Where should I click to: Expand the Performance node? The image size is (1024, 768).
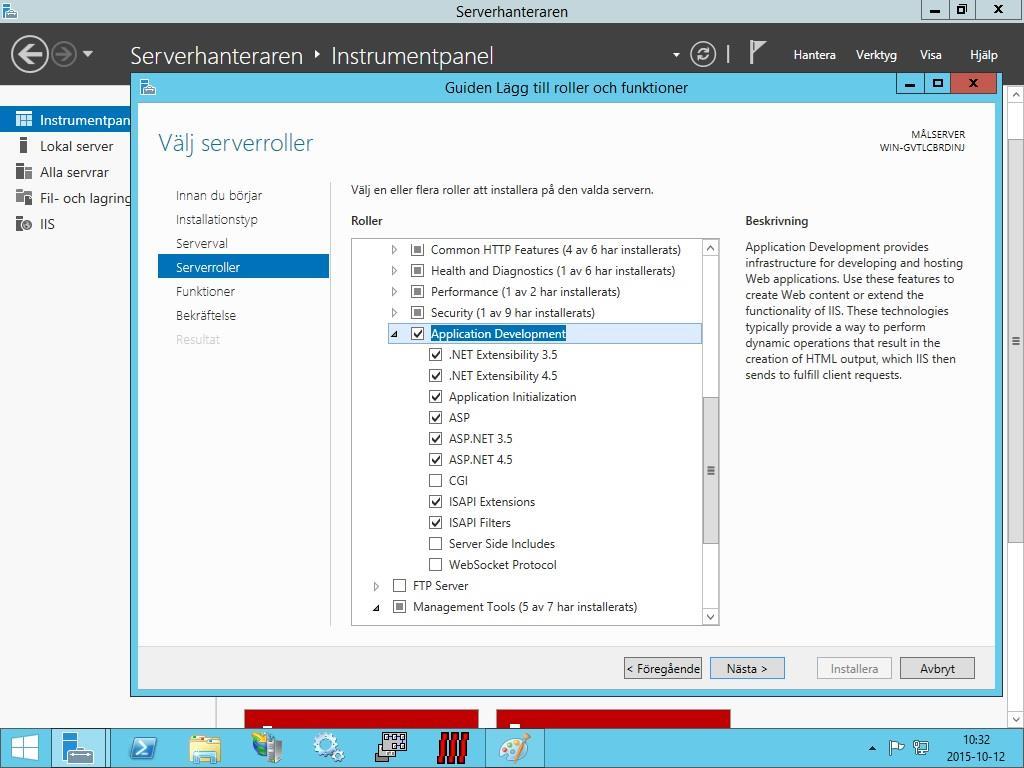394,291
